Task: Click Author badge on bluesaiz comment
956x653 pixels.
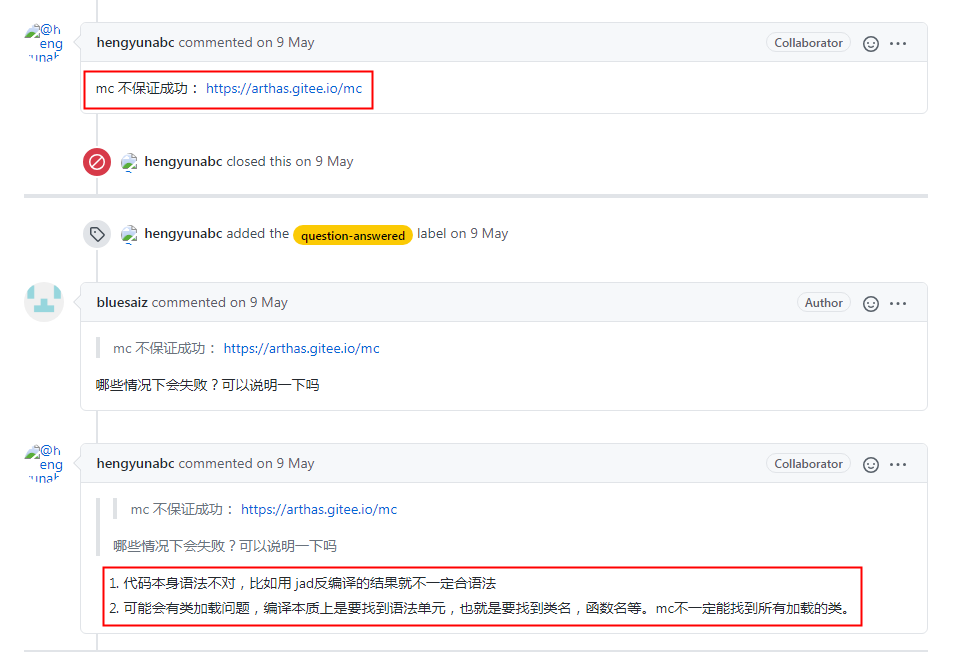Action: click(823, 302)
